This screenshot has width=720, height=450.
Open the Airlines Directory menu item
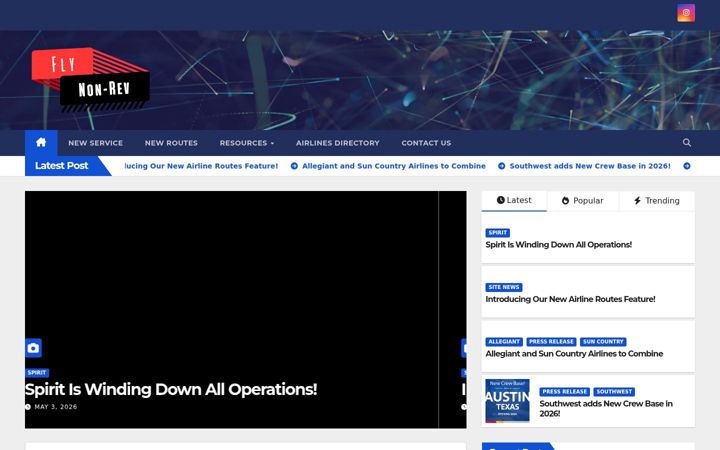(x=338, y=143)
